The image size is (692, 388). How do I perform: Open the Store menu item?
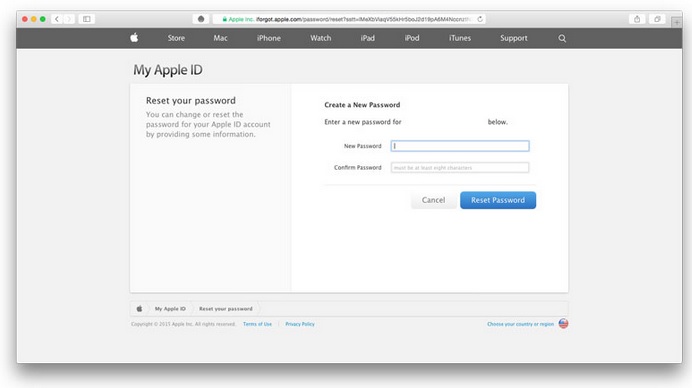pyautogui.click(x=176, y=38)
